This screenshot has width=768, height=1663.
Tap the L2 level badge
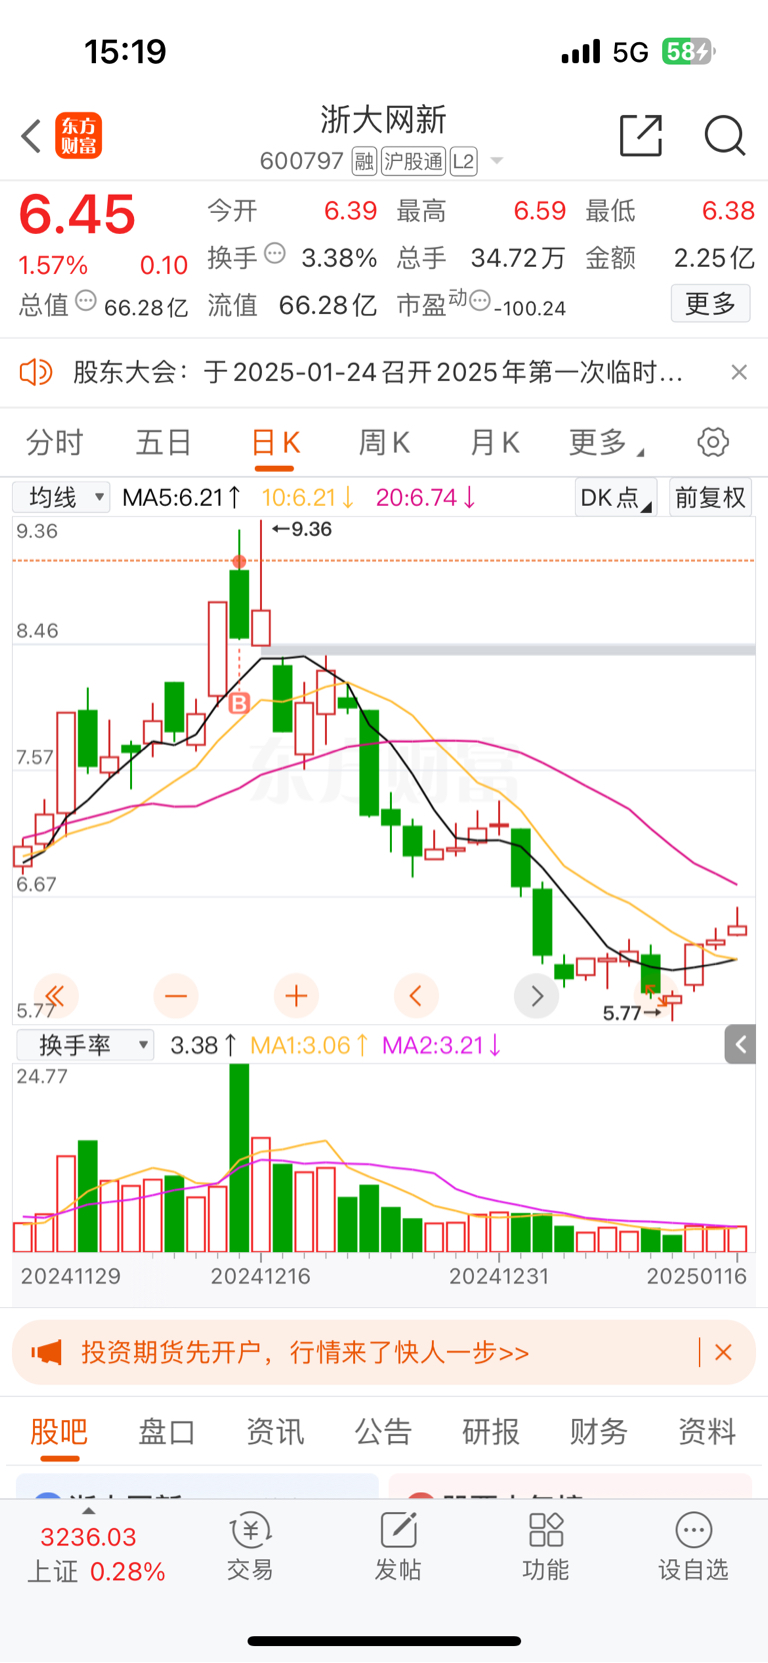pyautogui.click(x=463, y=161)
